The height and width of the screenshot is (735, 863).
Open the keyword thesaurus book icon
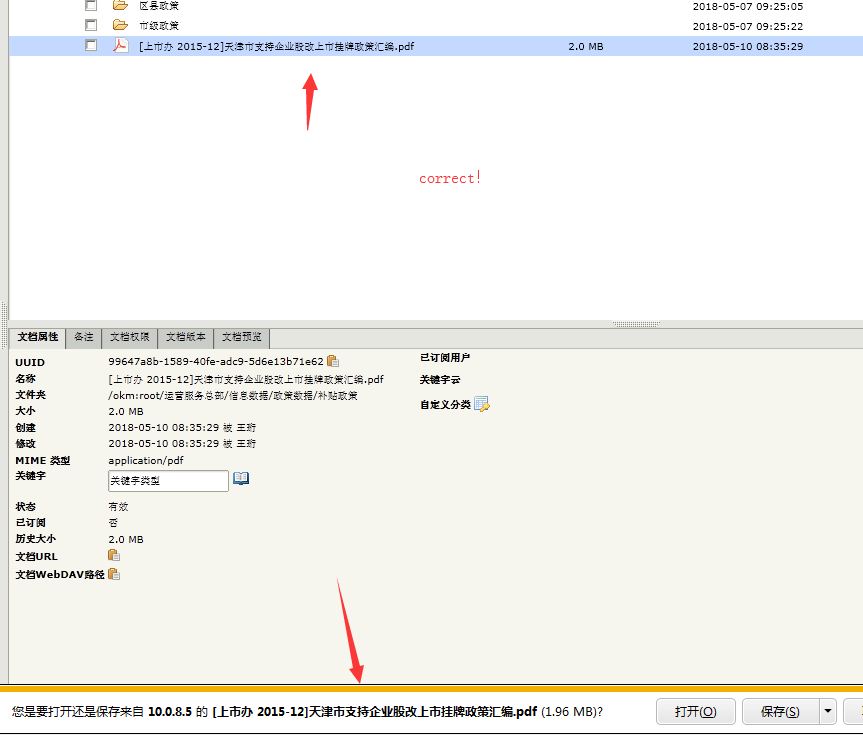tap(241, 479)
